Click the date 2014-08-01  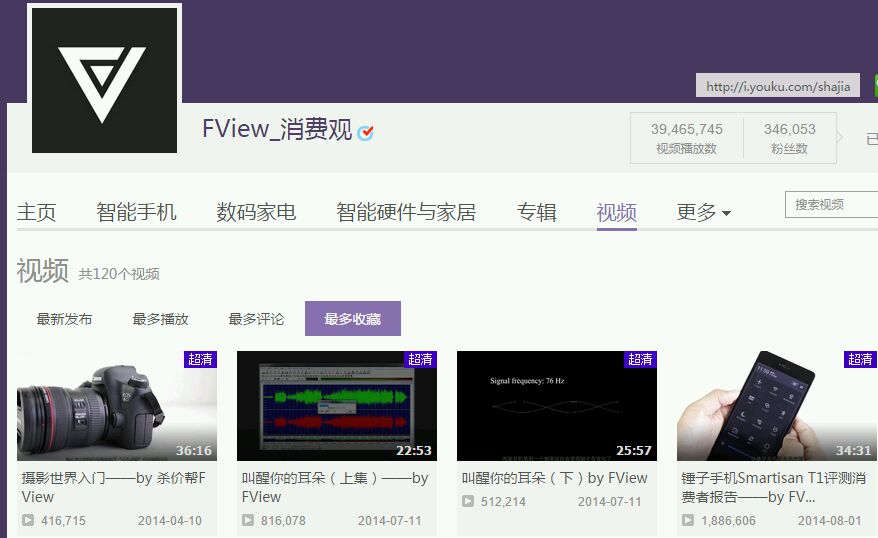pos(829,521)
